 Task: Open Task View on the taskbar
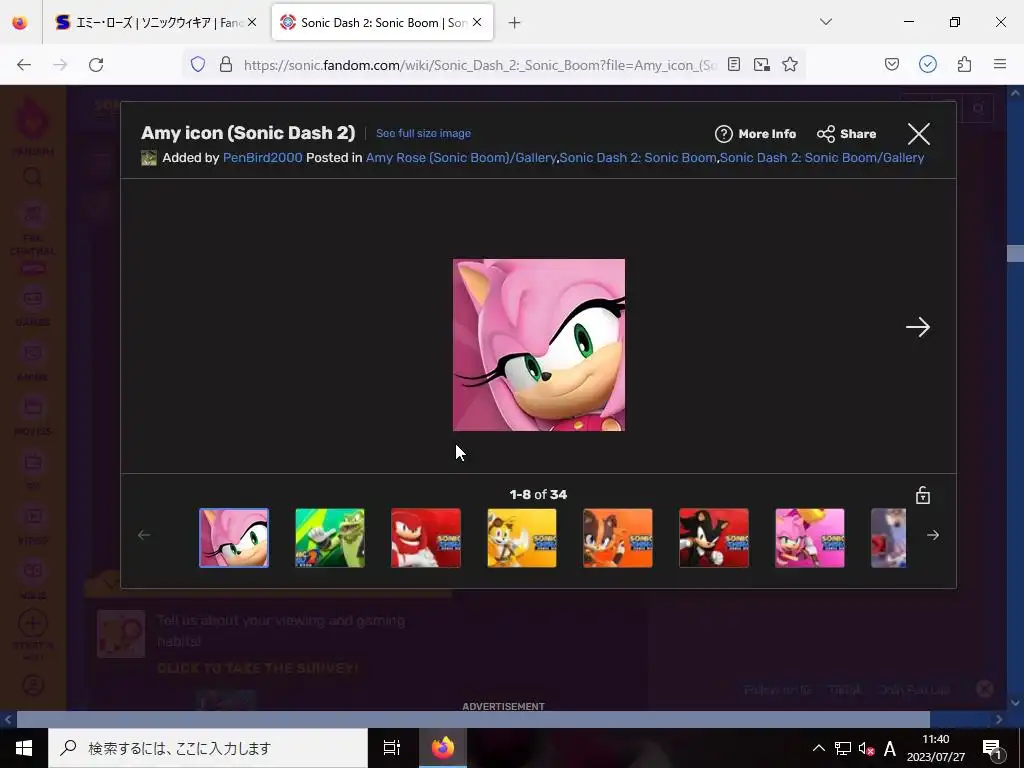(391, 748)
